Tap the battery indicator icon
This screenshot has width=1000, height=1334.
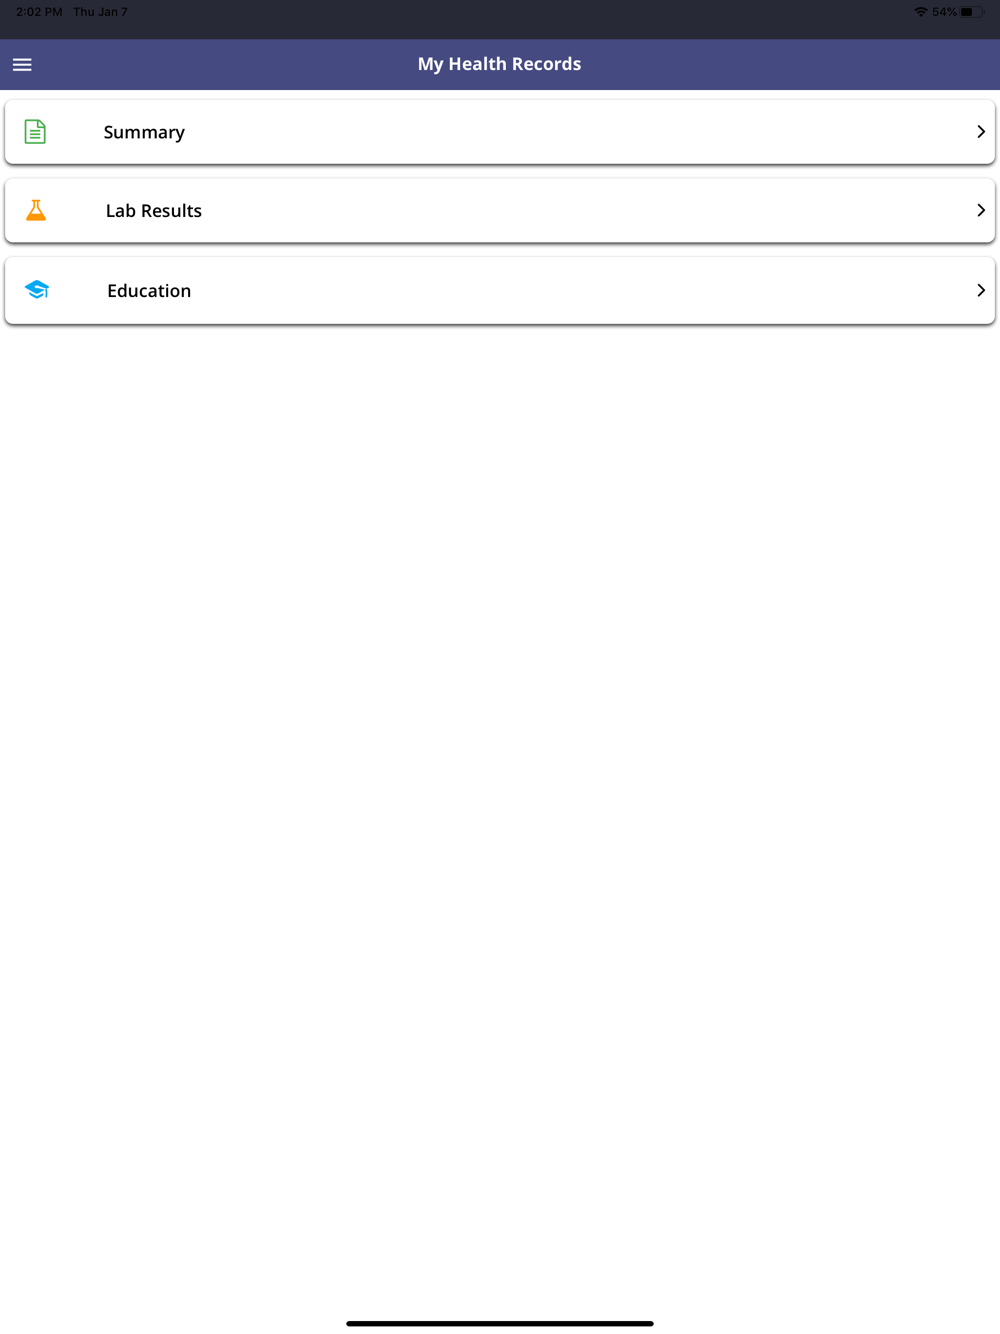972,12
